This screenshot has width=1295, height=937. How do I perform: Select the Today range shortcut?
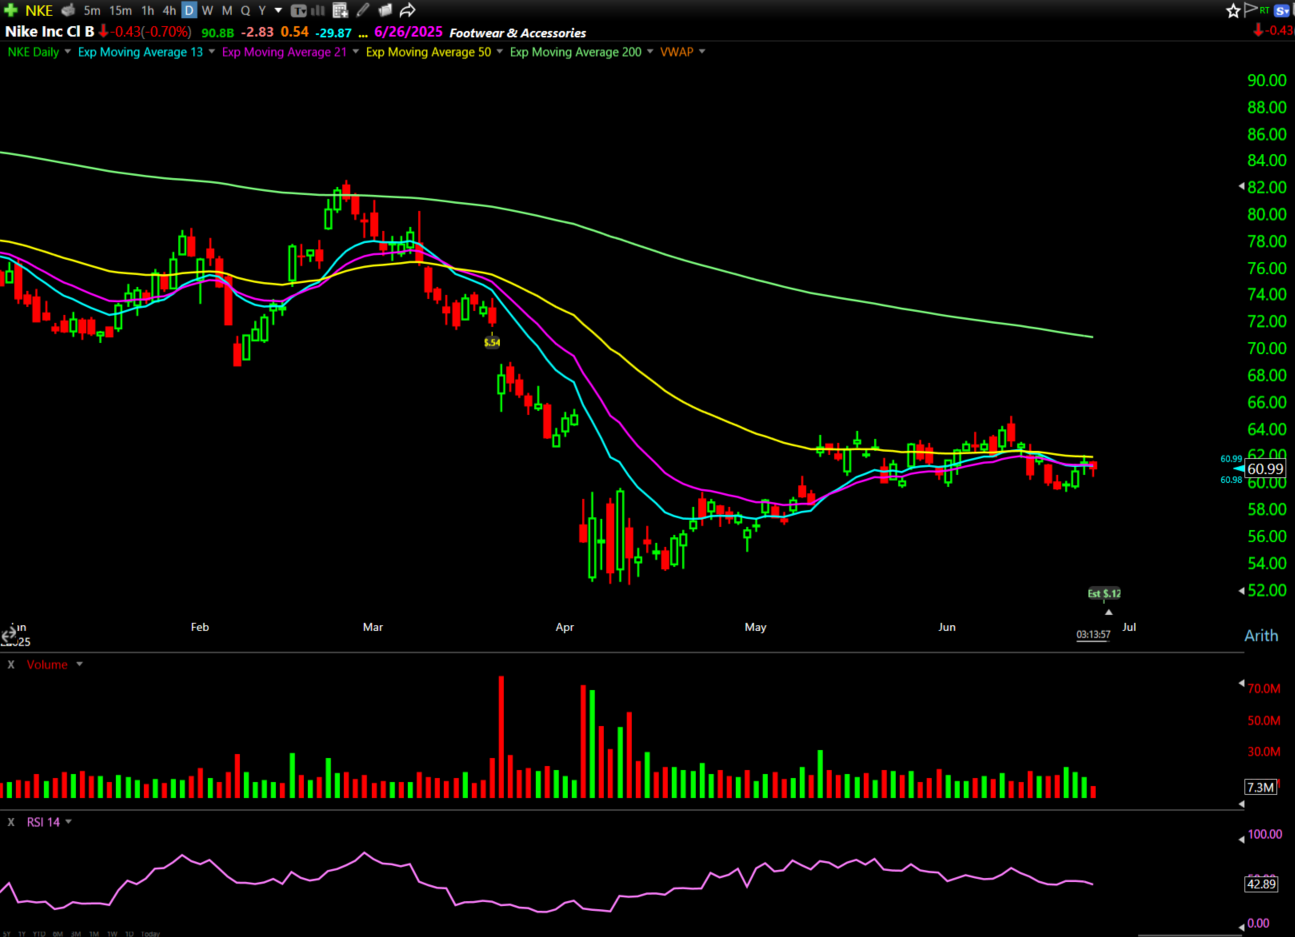[150, 934]
